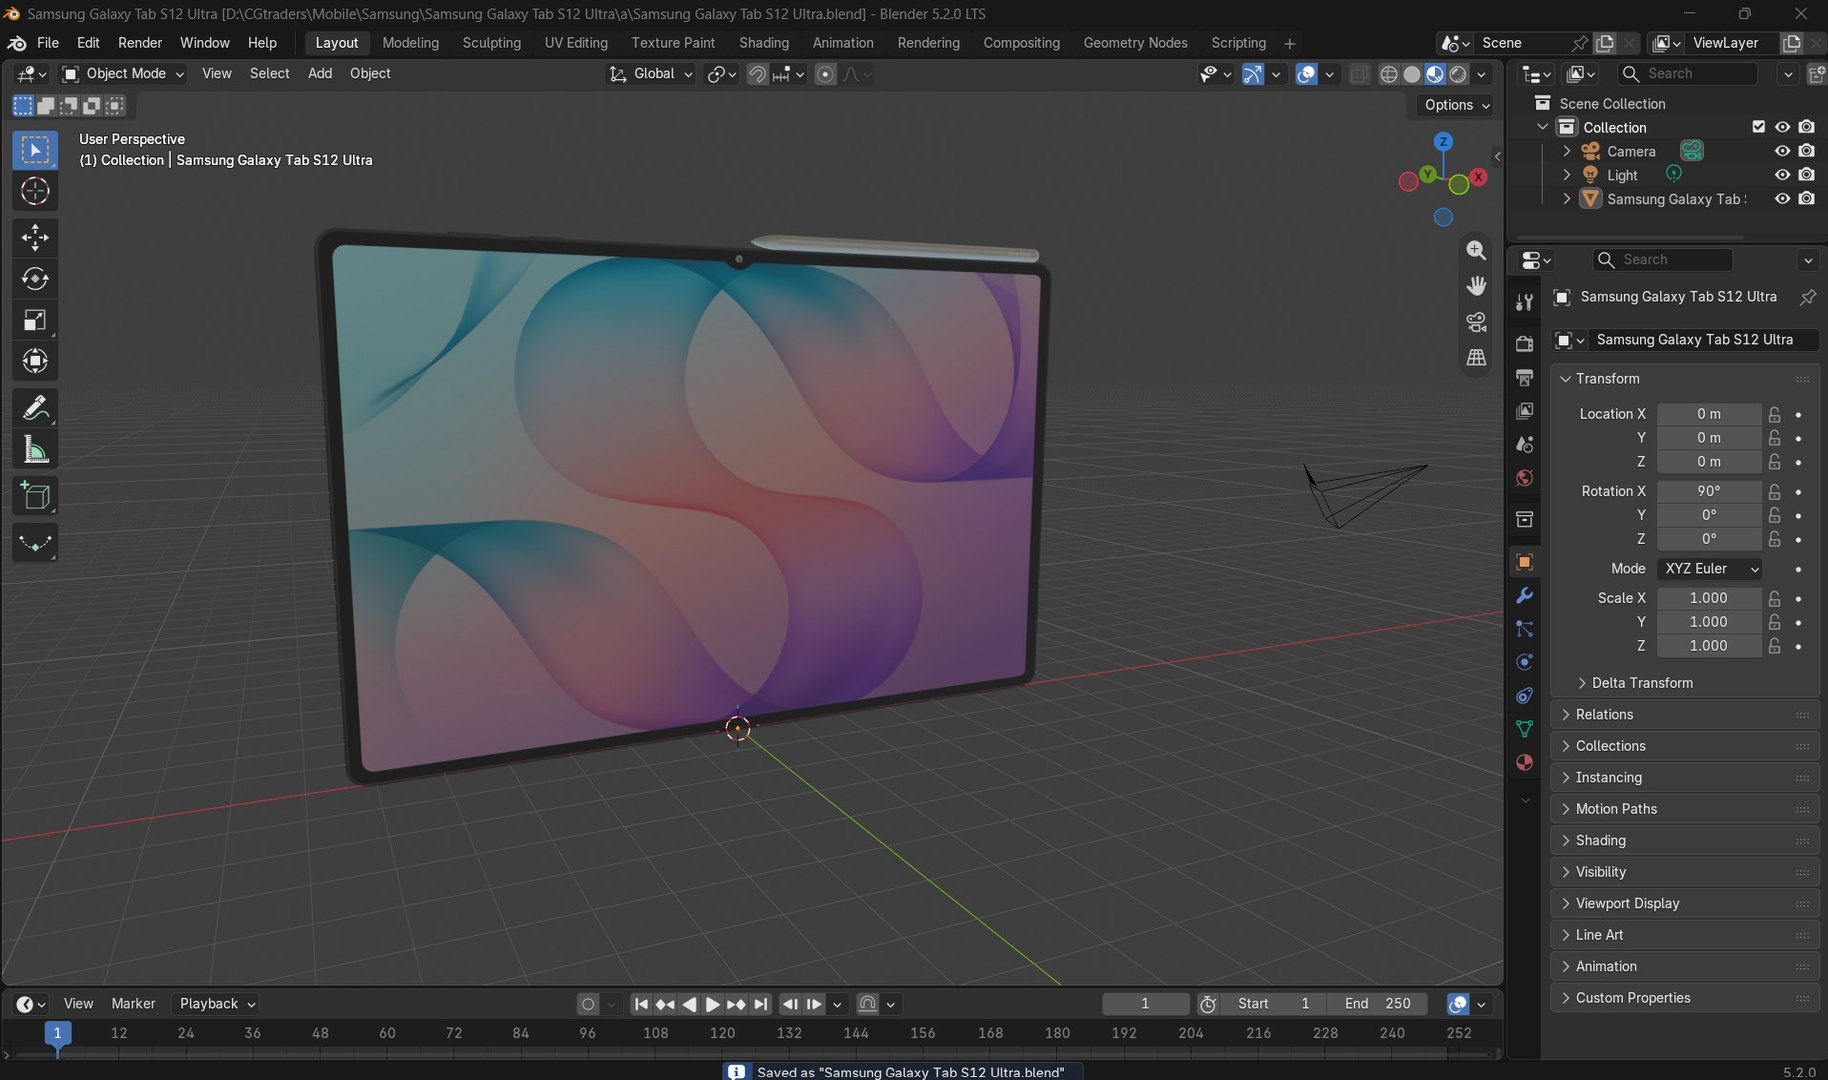This screenshot has height=1080, width=1828.
Task: Choose the Add Cube tool
Action: (x=35, y=496)
